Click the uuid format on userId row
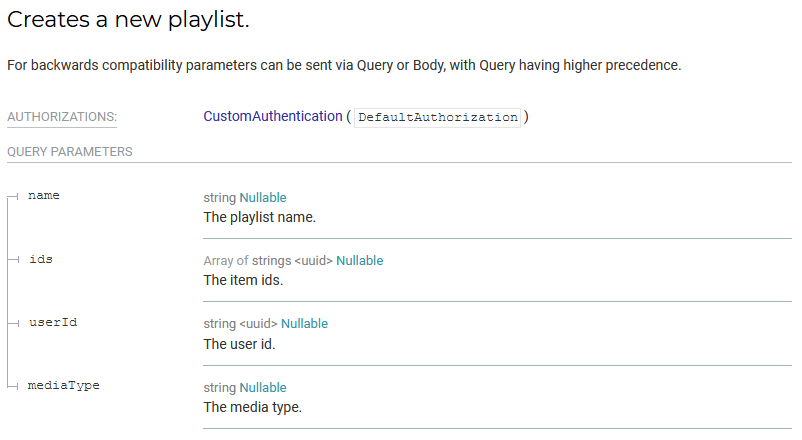Viewport: 802px width, 440px height. [258, 324]
